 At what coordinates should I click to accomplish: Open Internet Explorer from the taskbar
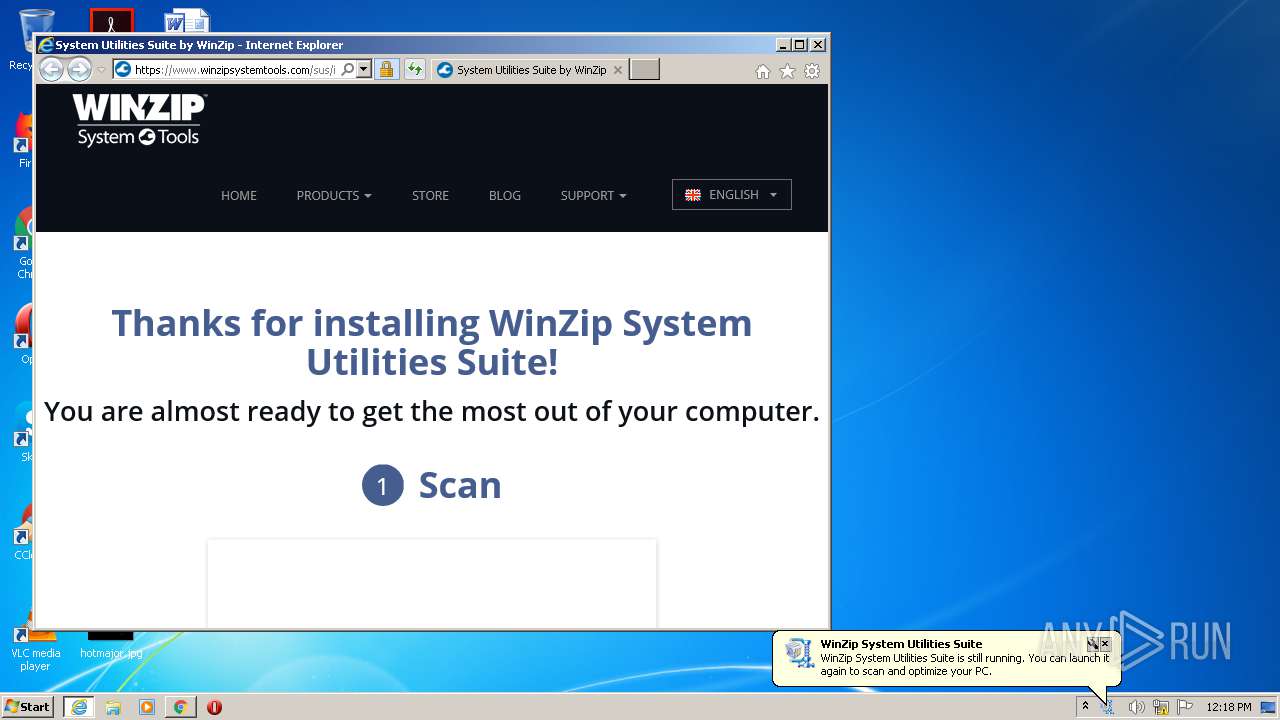pos(79,707)
